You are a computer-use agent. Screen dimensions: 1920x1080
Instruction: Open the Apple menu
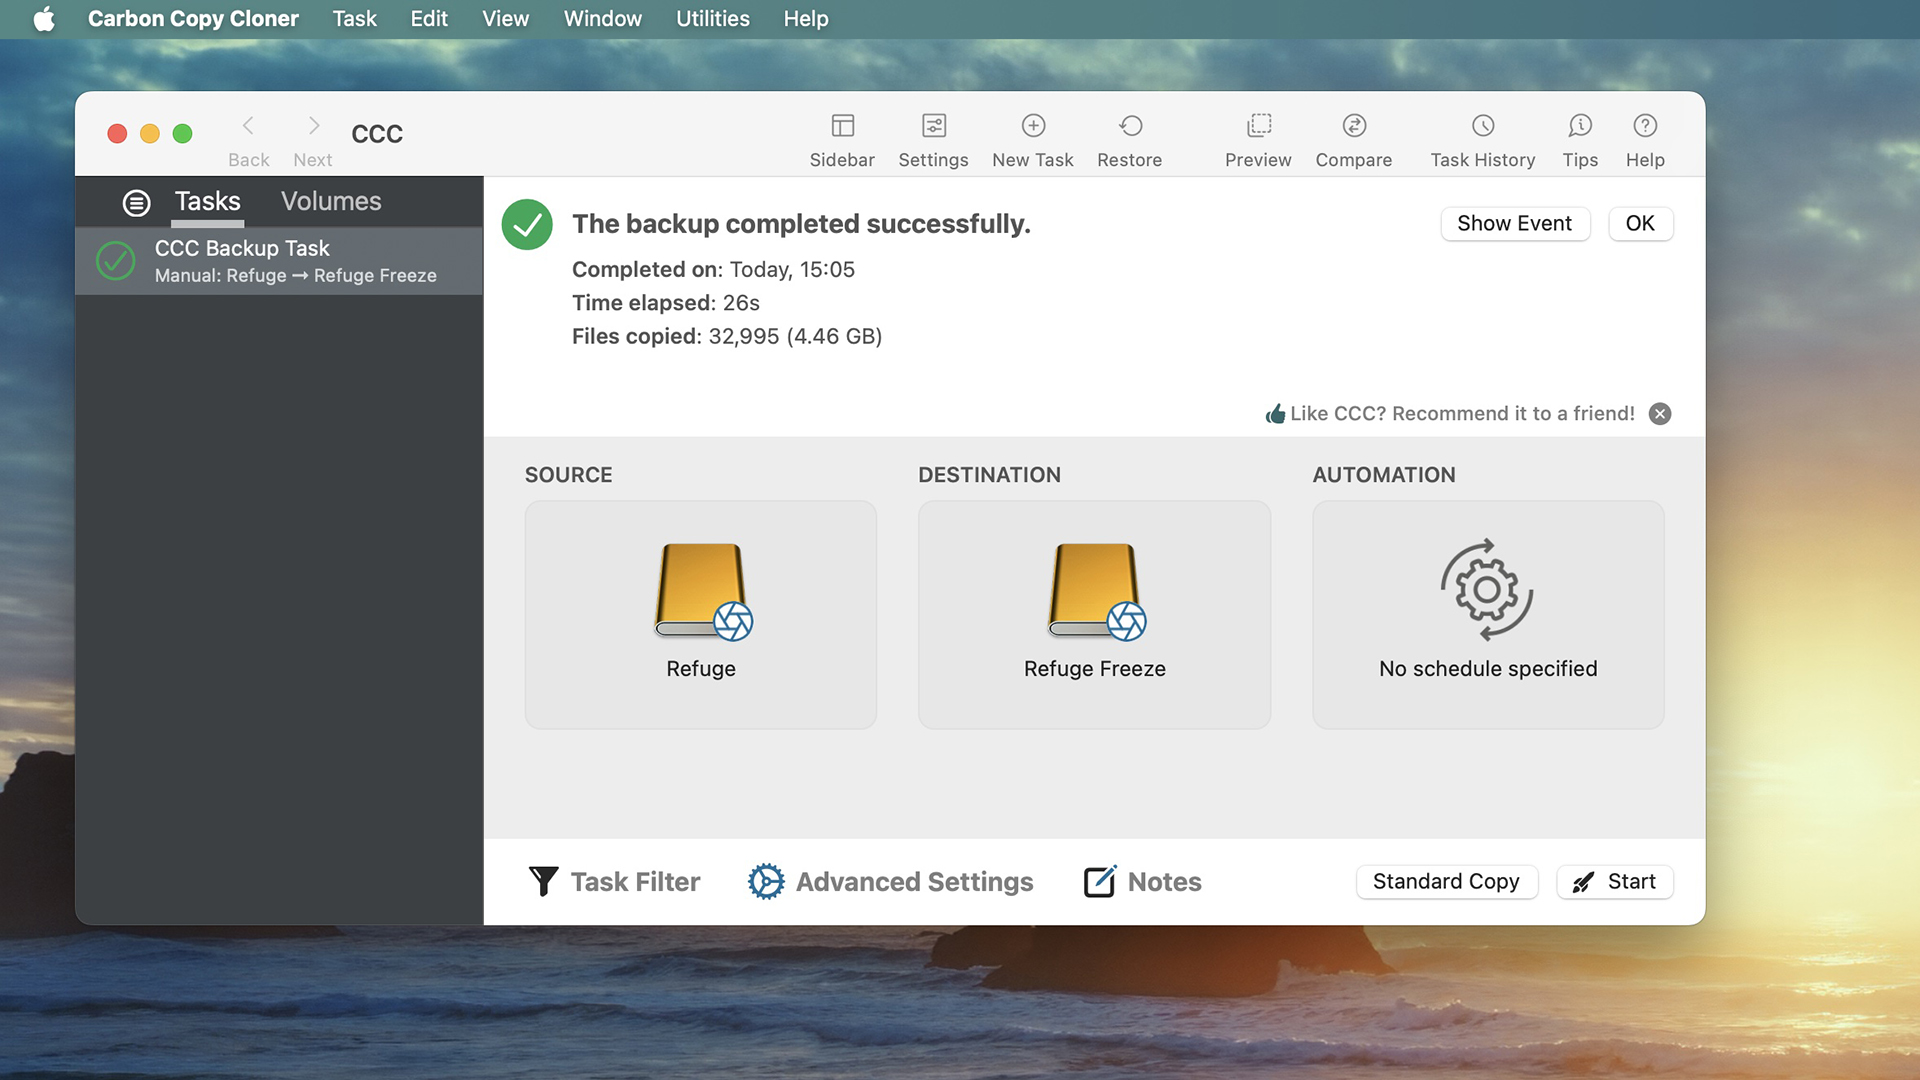[44, 19]
